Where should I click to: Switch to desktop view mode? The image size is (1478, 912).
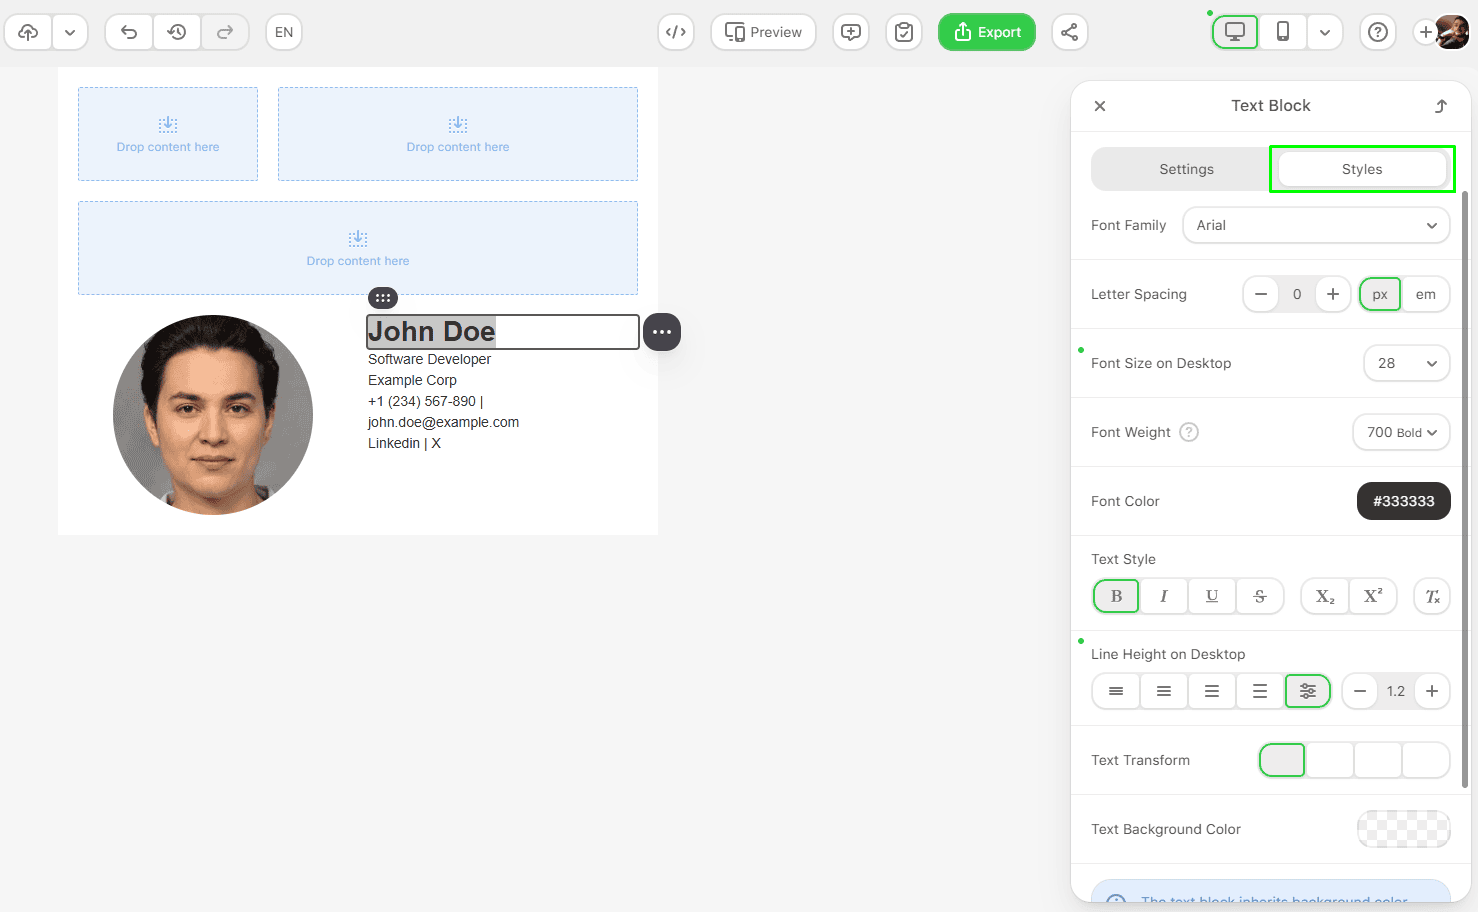[1235, 32]
